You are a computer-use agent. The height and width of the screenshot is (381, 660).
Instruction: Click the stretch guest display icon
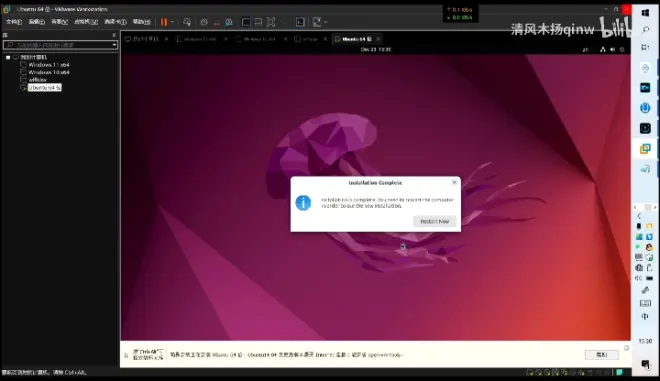[317, 22]
